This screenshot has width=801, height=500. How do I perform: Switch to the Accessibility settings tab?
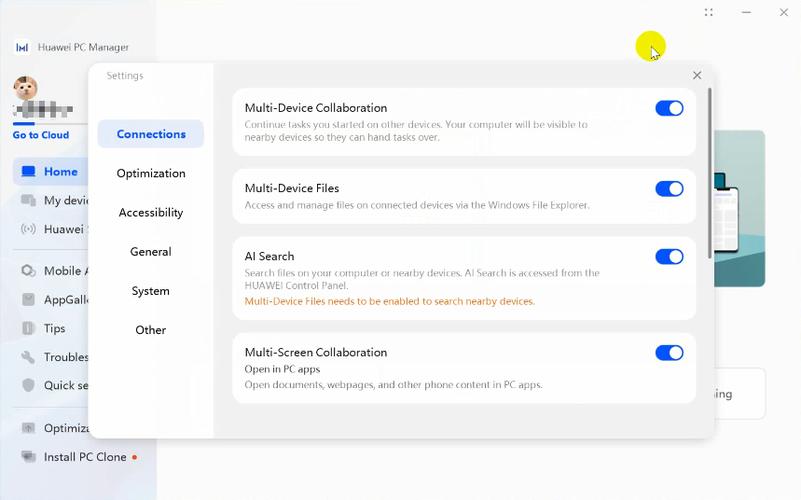point(151,212)
